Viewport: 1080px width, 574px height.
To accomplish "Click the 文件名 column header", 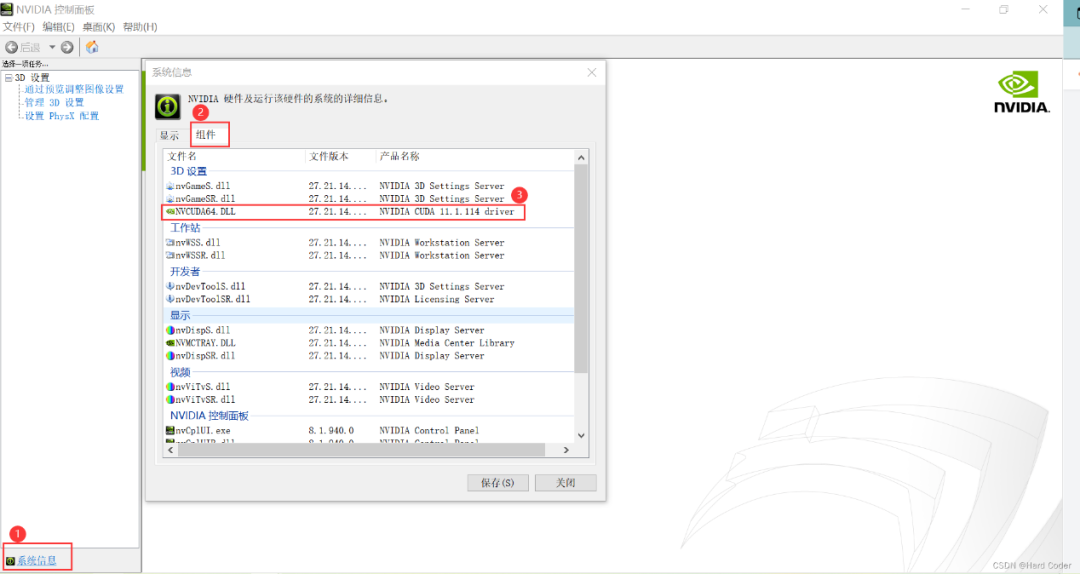I will pos(234,156).
